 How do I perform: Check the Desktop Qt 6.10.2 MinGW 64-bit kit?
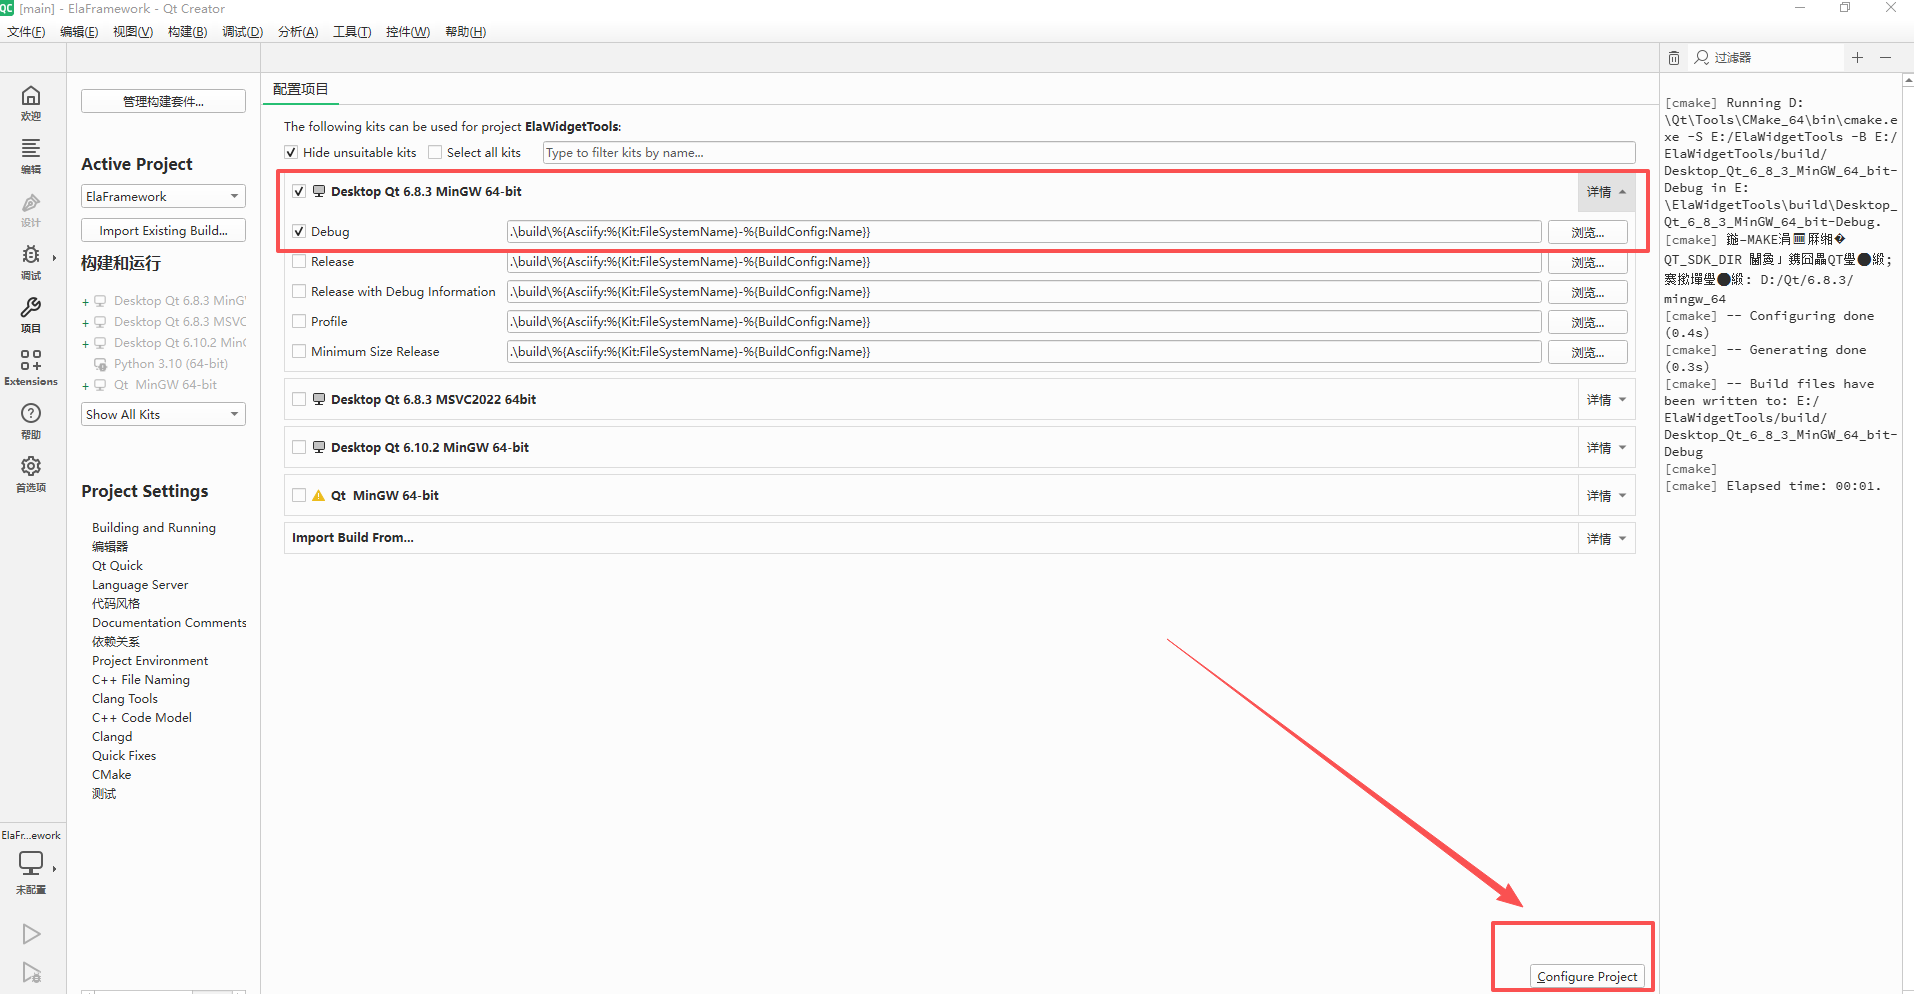299,447
